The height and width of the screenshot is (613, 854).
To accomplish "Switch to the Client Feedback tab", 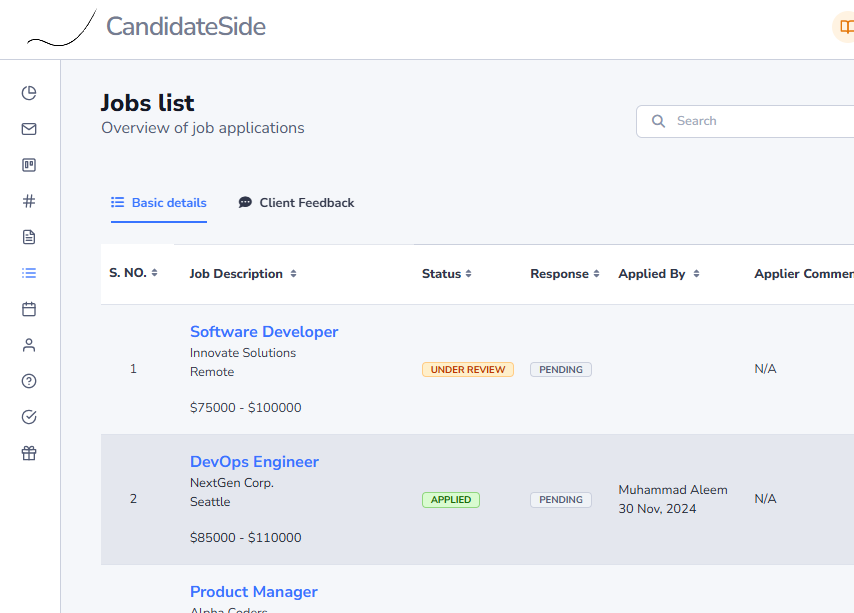I will [296, 203].
